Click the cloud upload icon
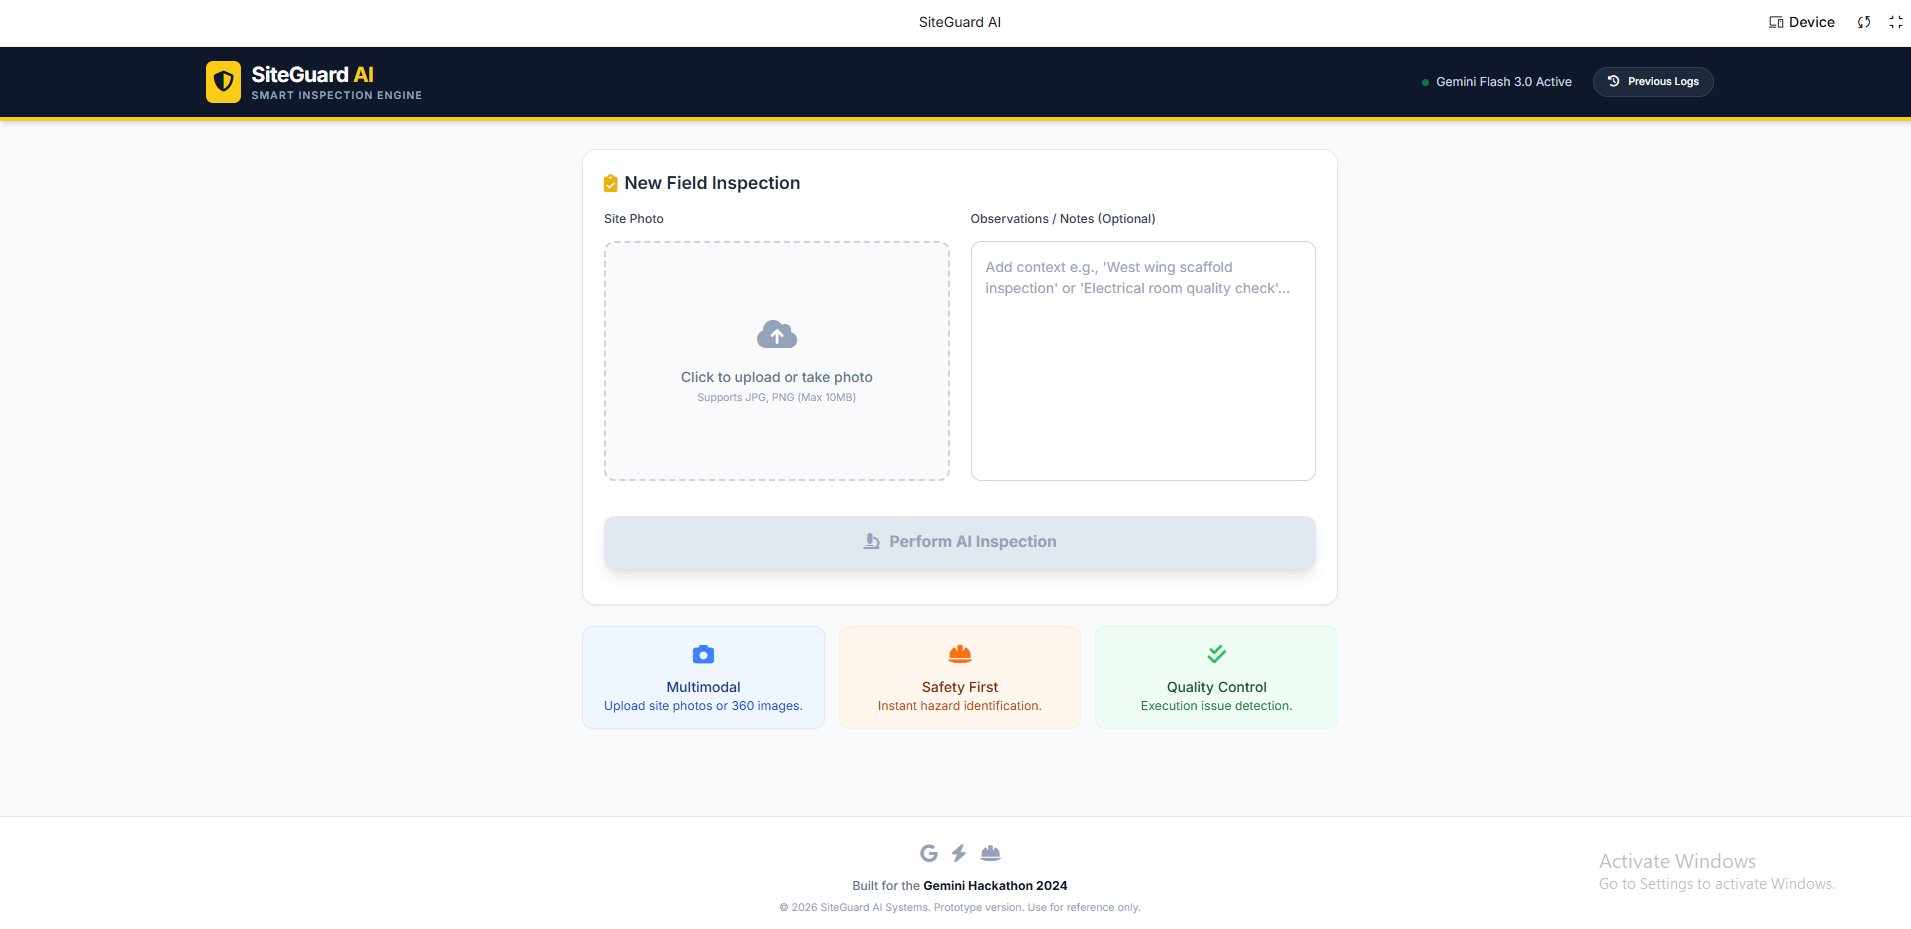This screenshot has height=929, width=1911. click(x=777, y=334)
